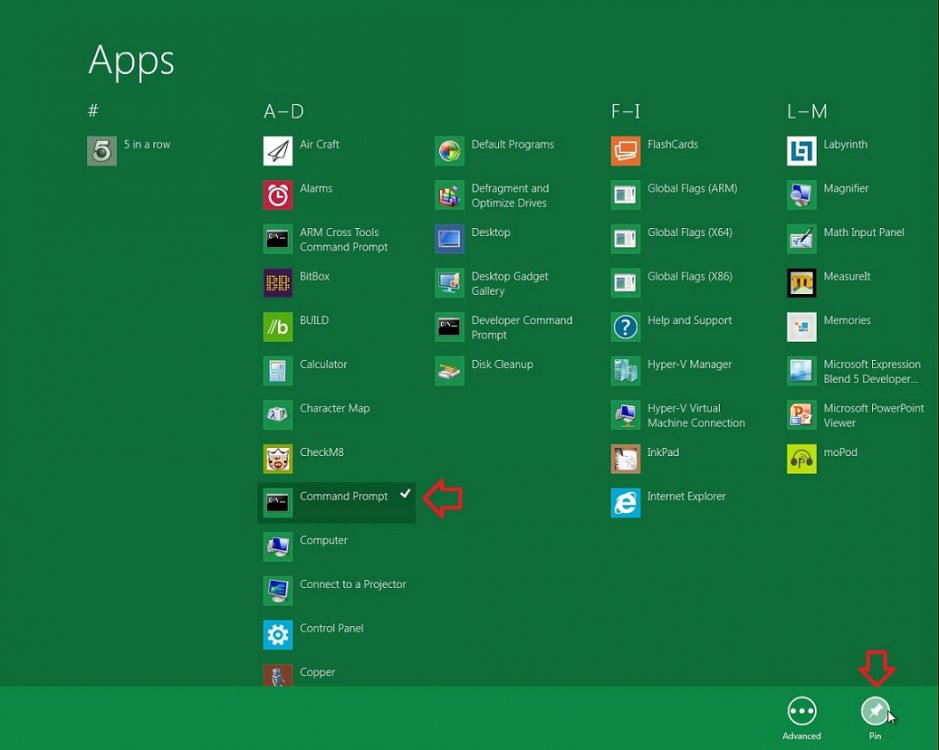The height and width of the screenshot is (750, 939).
Task: Start Calculator from its icon
Action: [x=278, y=371]
